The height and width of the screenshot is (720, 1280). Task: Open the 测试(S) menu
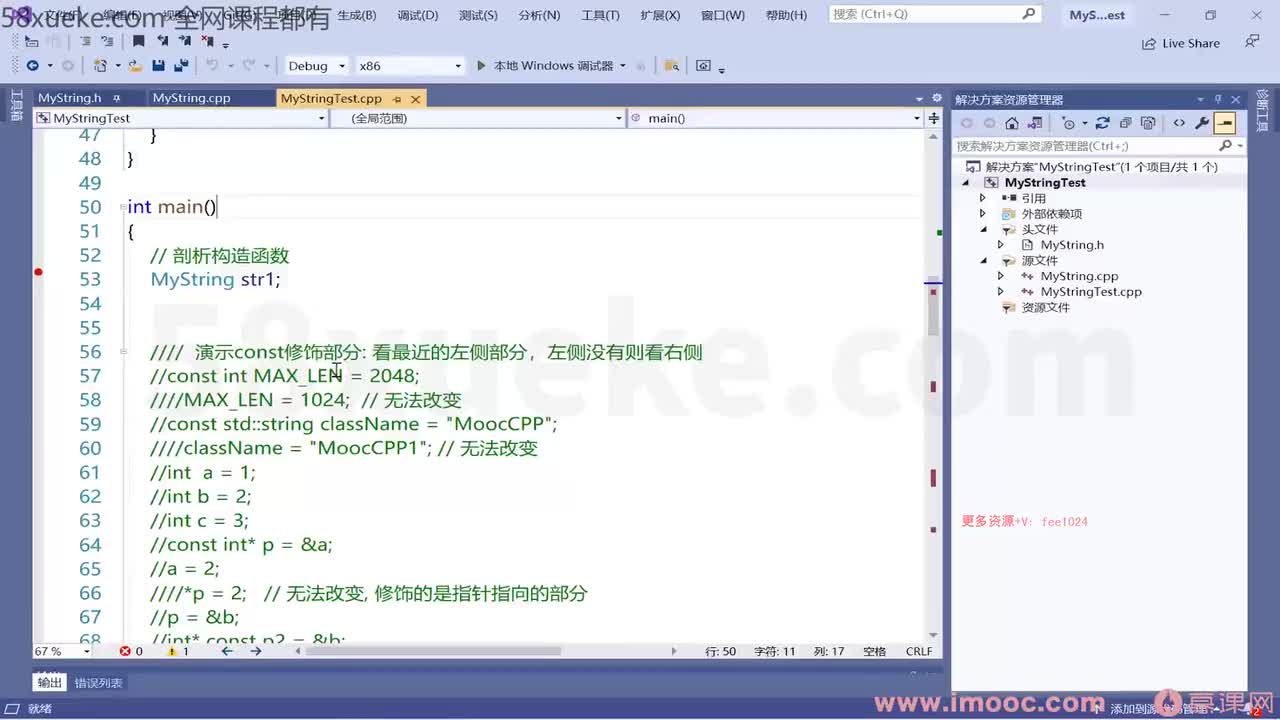[478, 15]
